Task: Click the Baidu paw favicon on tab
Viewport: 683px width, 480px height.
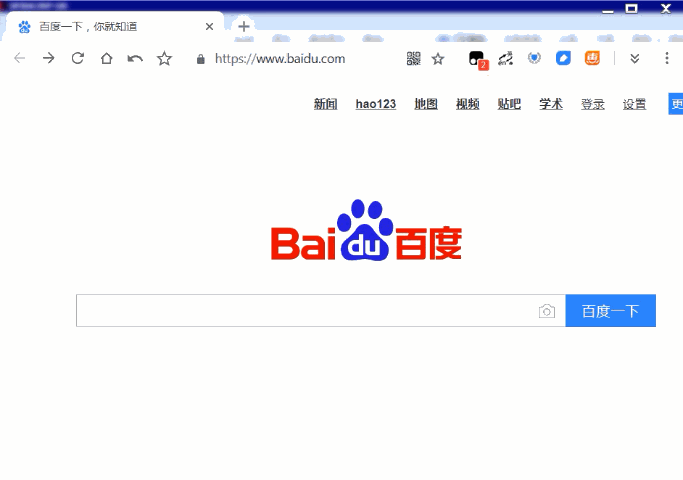Action: pos(24,27)
